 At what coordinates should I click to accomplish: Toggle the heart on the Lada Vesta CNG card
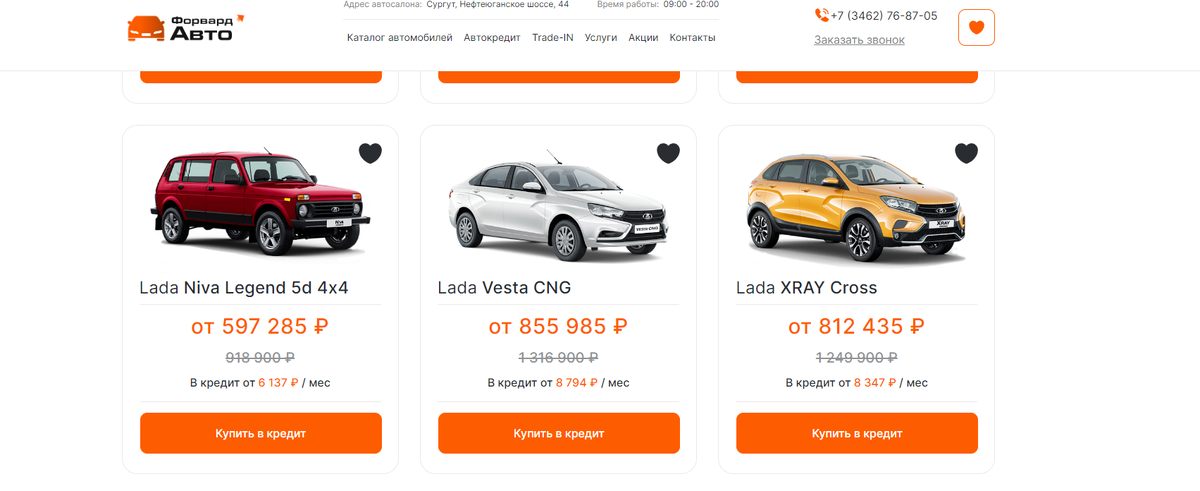[668, 153]
